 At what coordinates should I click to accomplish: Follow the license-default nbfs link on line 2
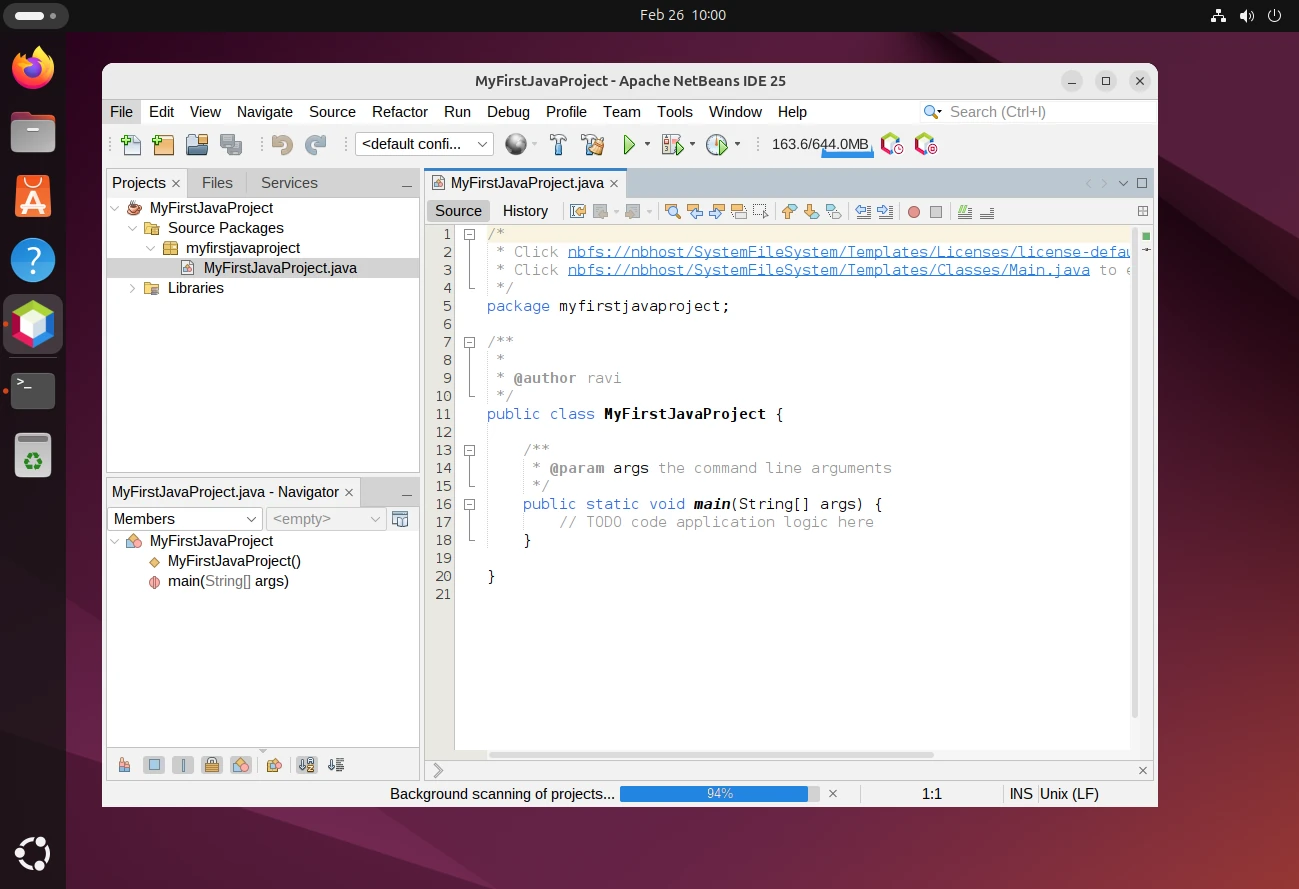coord(849,252)
